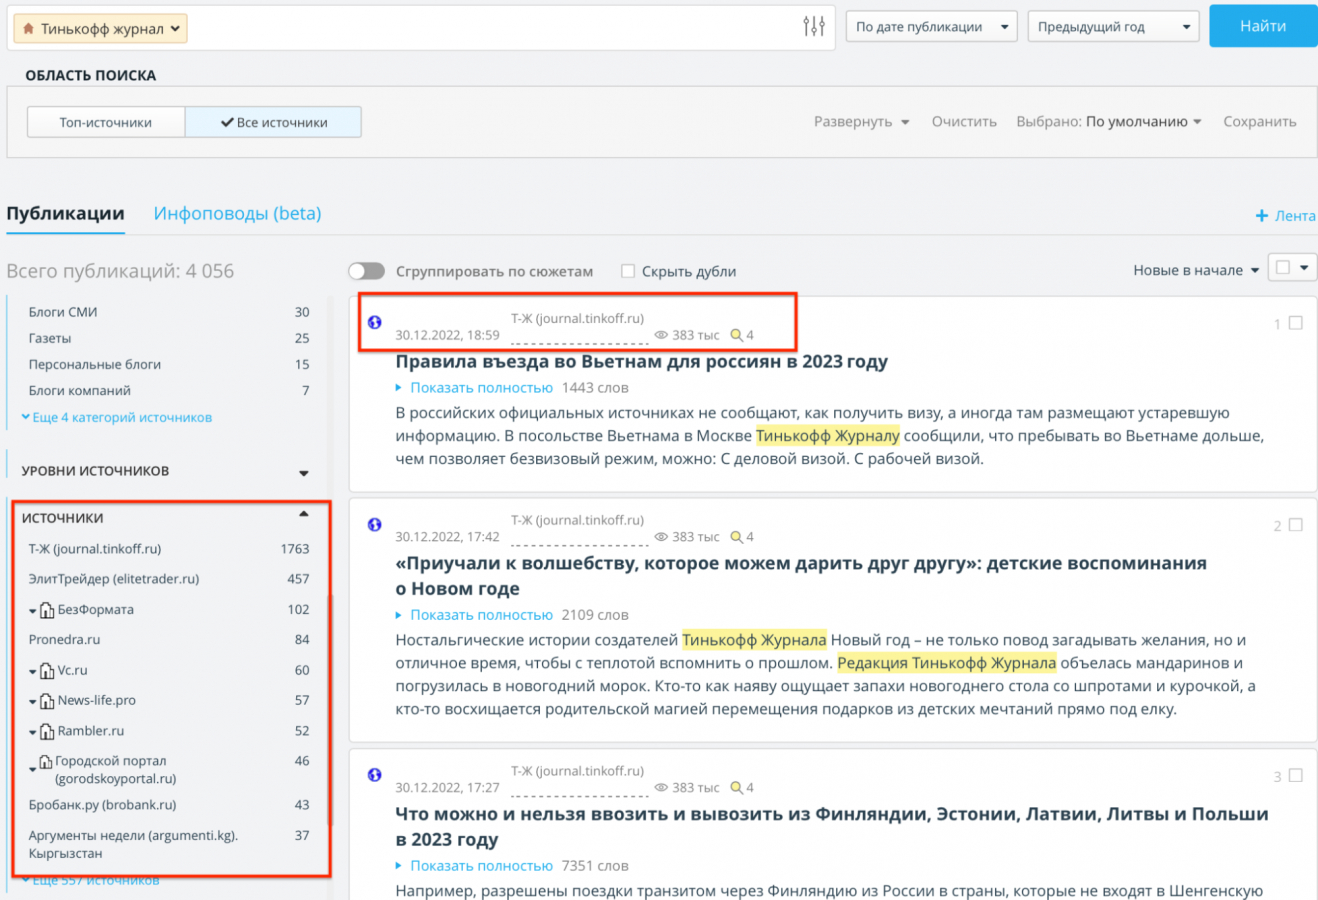Toggle Сгруппировать по сюжетам switch
Image resolution: width=1318 pixels, height=900 pixels.
coord(367,271)
